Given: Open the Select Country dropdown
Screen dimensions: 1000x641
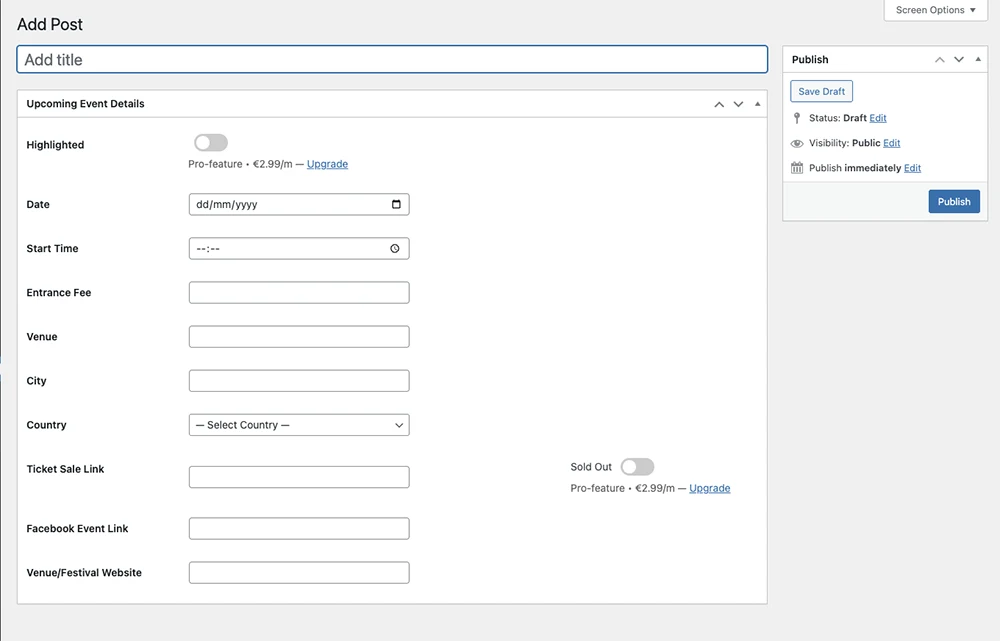Looking at the screenshot, I should [x=299, y=425].
